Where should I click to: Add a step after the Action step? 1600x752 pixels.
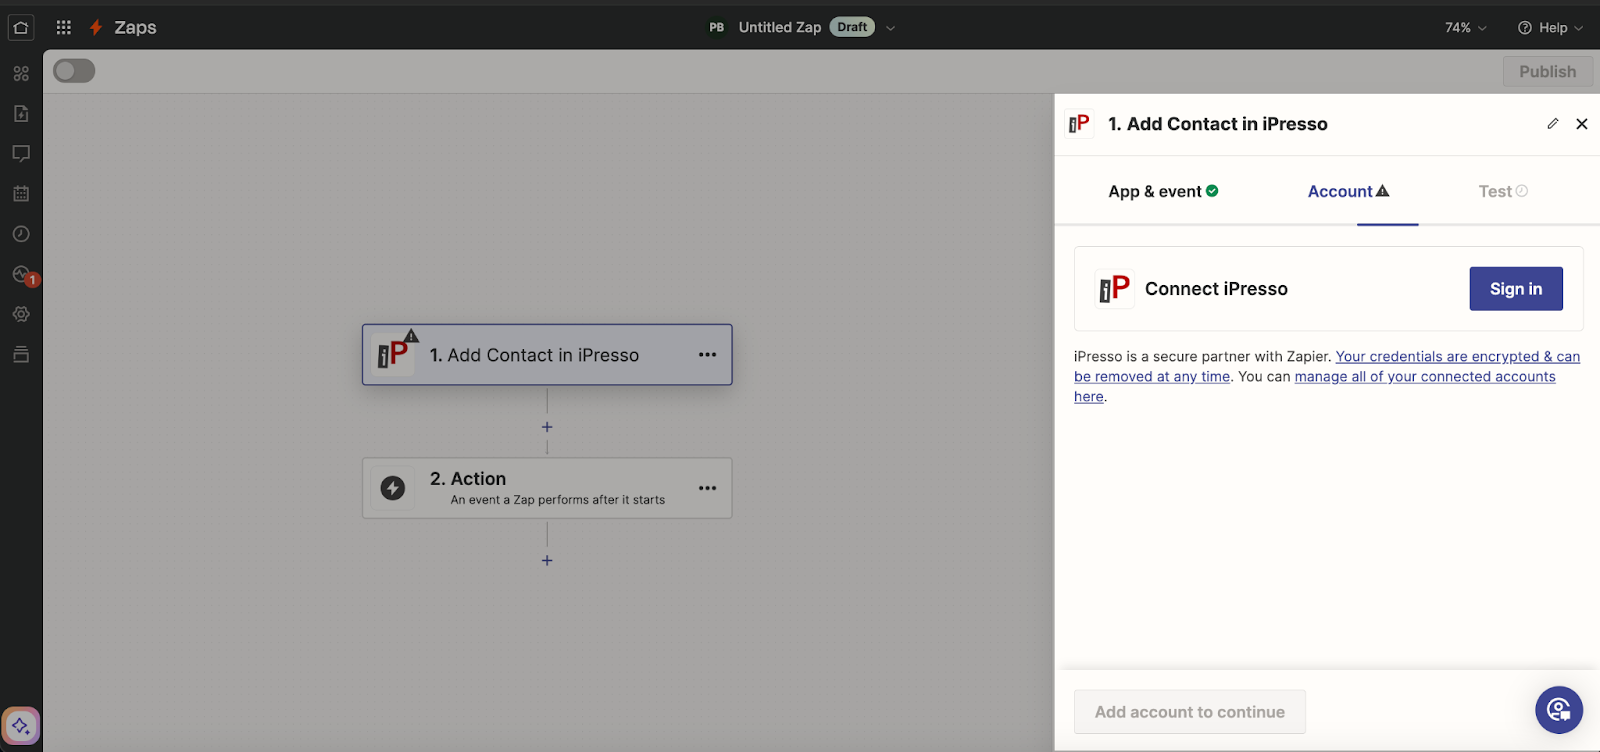(x=547, y=560)
